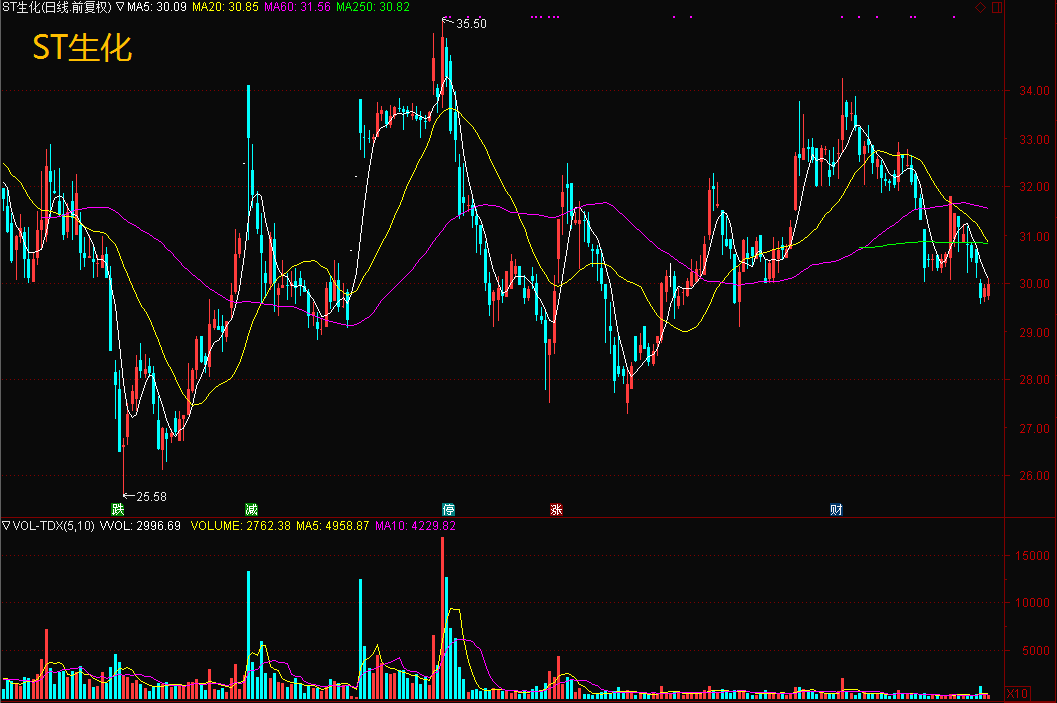Click the red split-panel icon at top right
The image size is (1057, 703).
997,8
